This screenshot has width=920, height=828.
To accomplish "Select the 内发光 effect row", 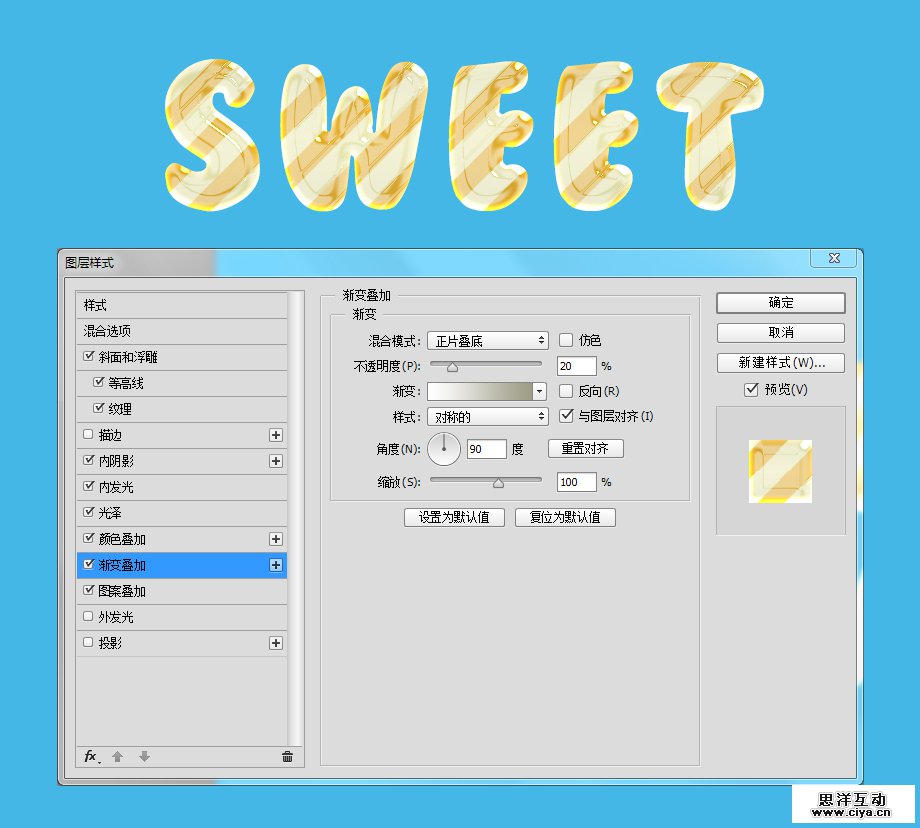I will tap(182, 487).
